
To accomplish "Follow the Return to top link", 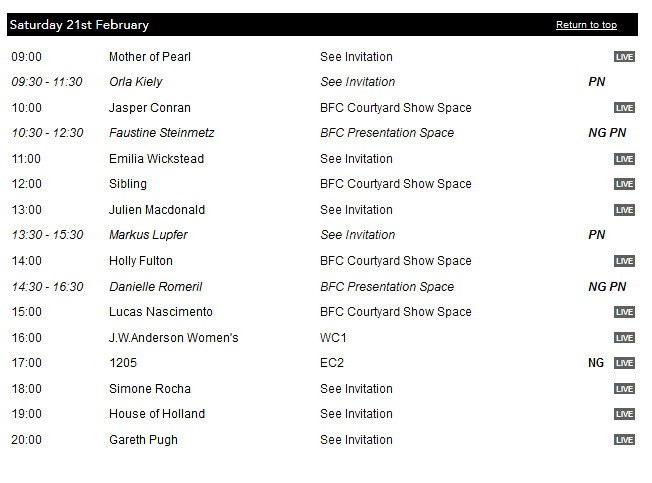I will click(x=586, y=25).
